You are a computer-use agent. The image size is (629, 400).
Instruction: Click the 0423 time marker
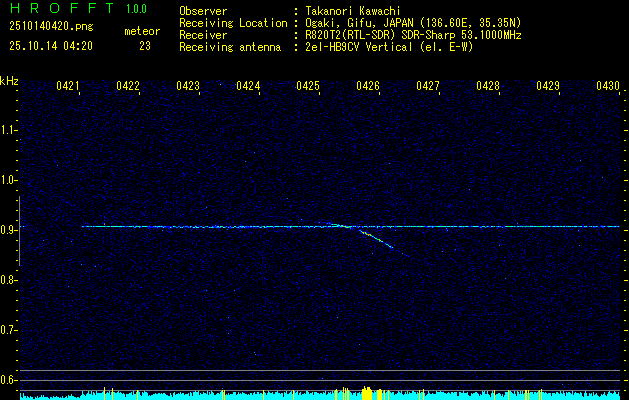188,86
